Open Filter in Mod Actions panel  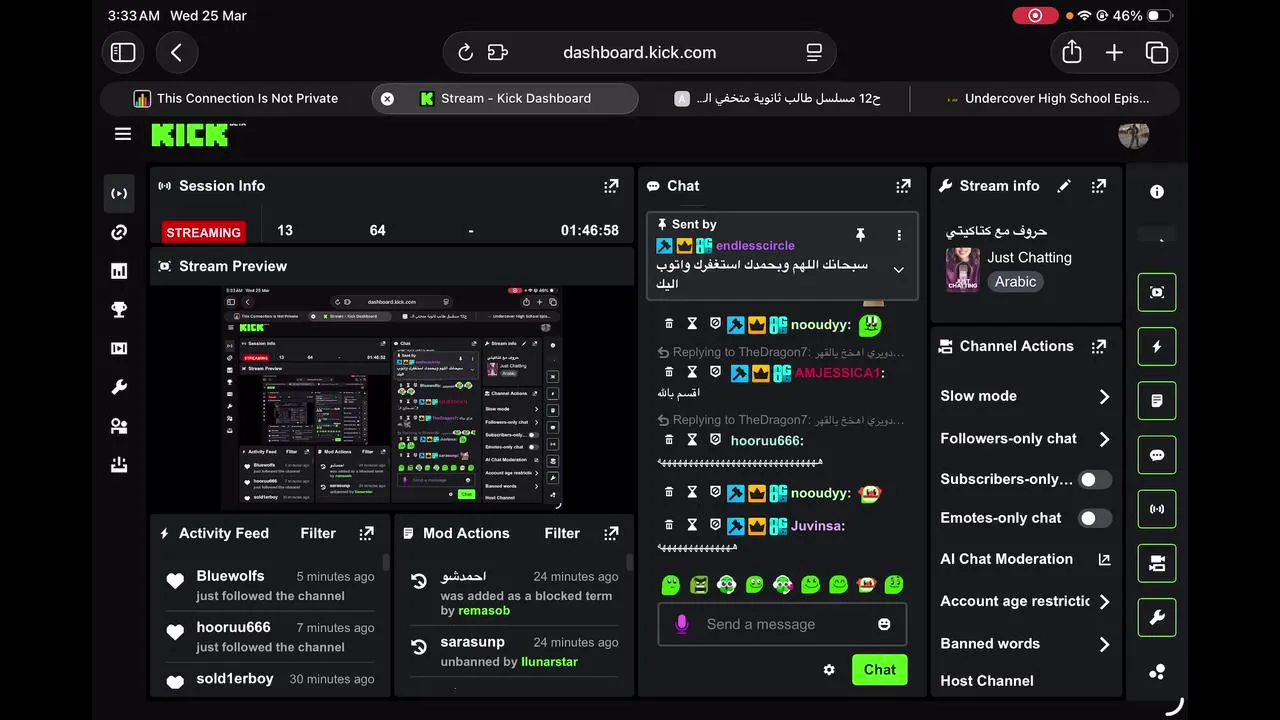(x=562, y=533)
